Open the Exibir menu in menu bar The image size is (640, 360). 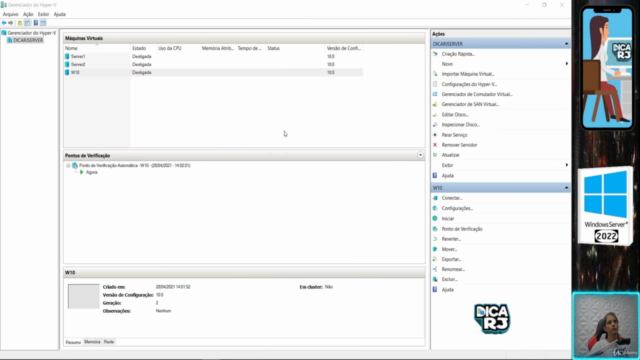43,14
